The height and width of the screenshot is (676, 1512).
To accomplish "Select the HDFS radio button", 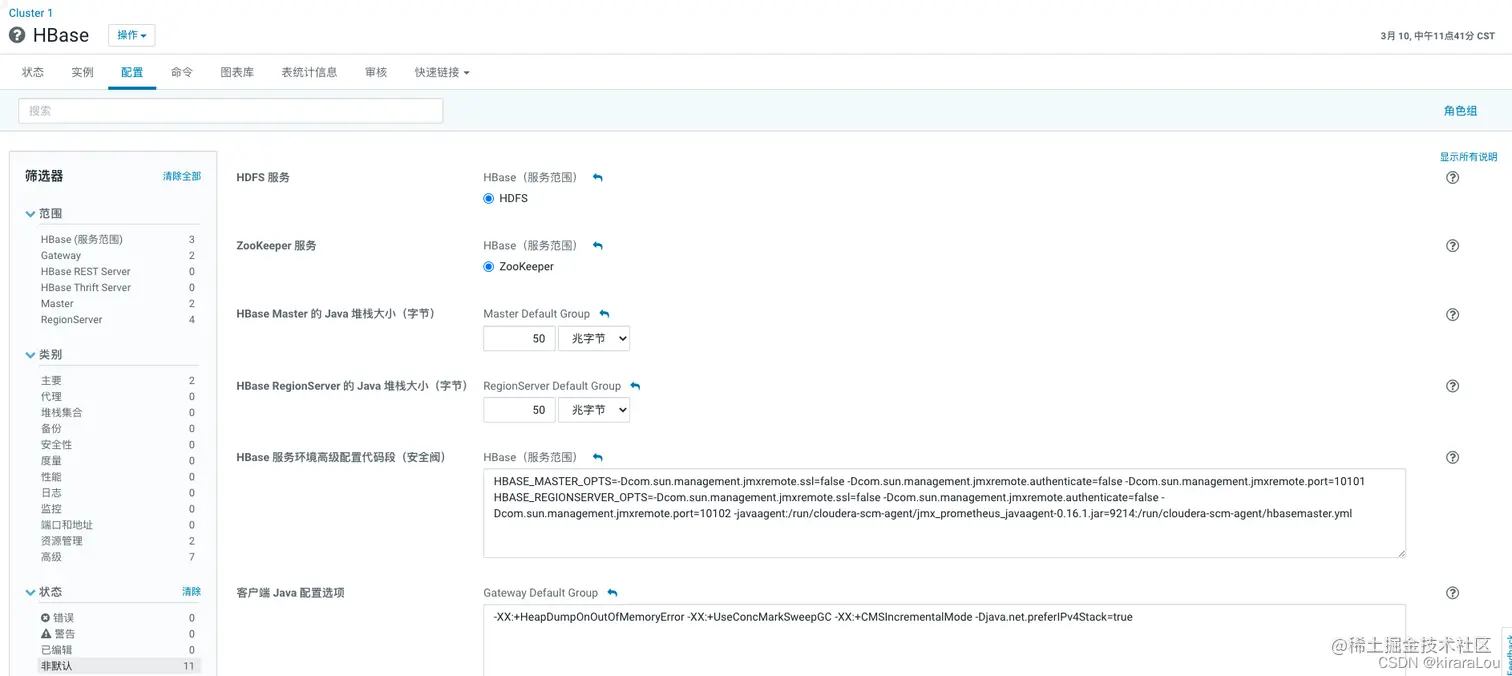I will tap(489, 198).
